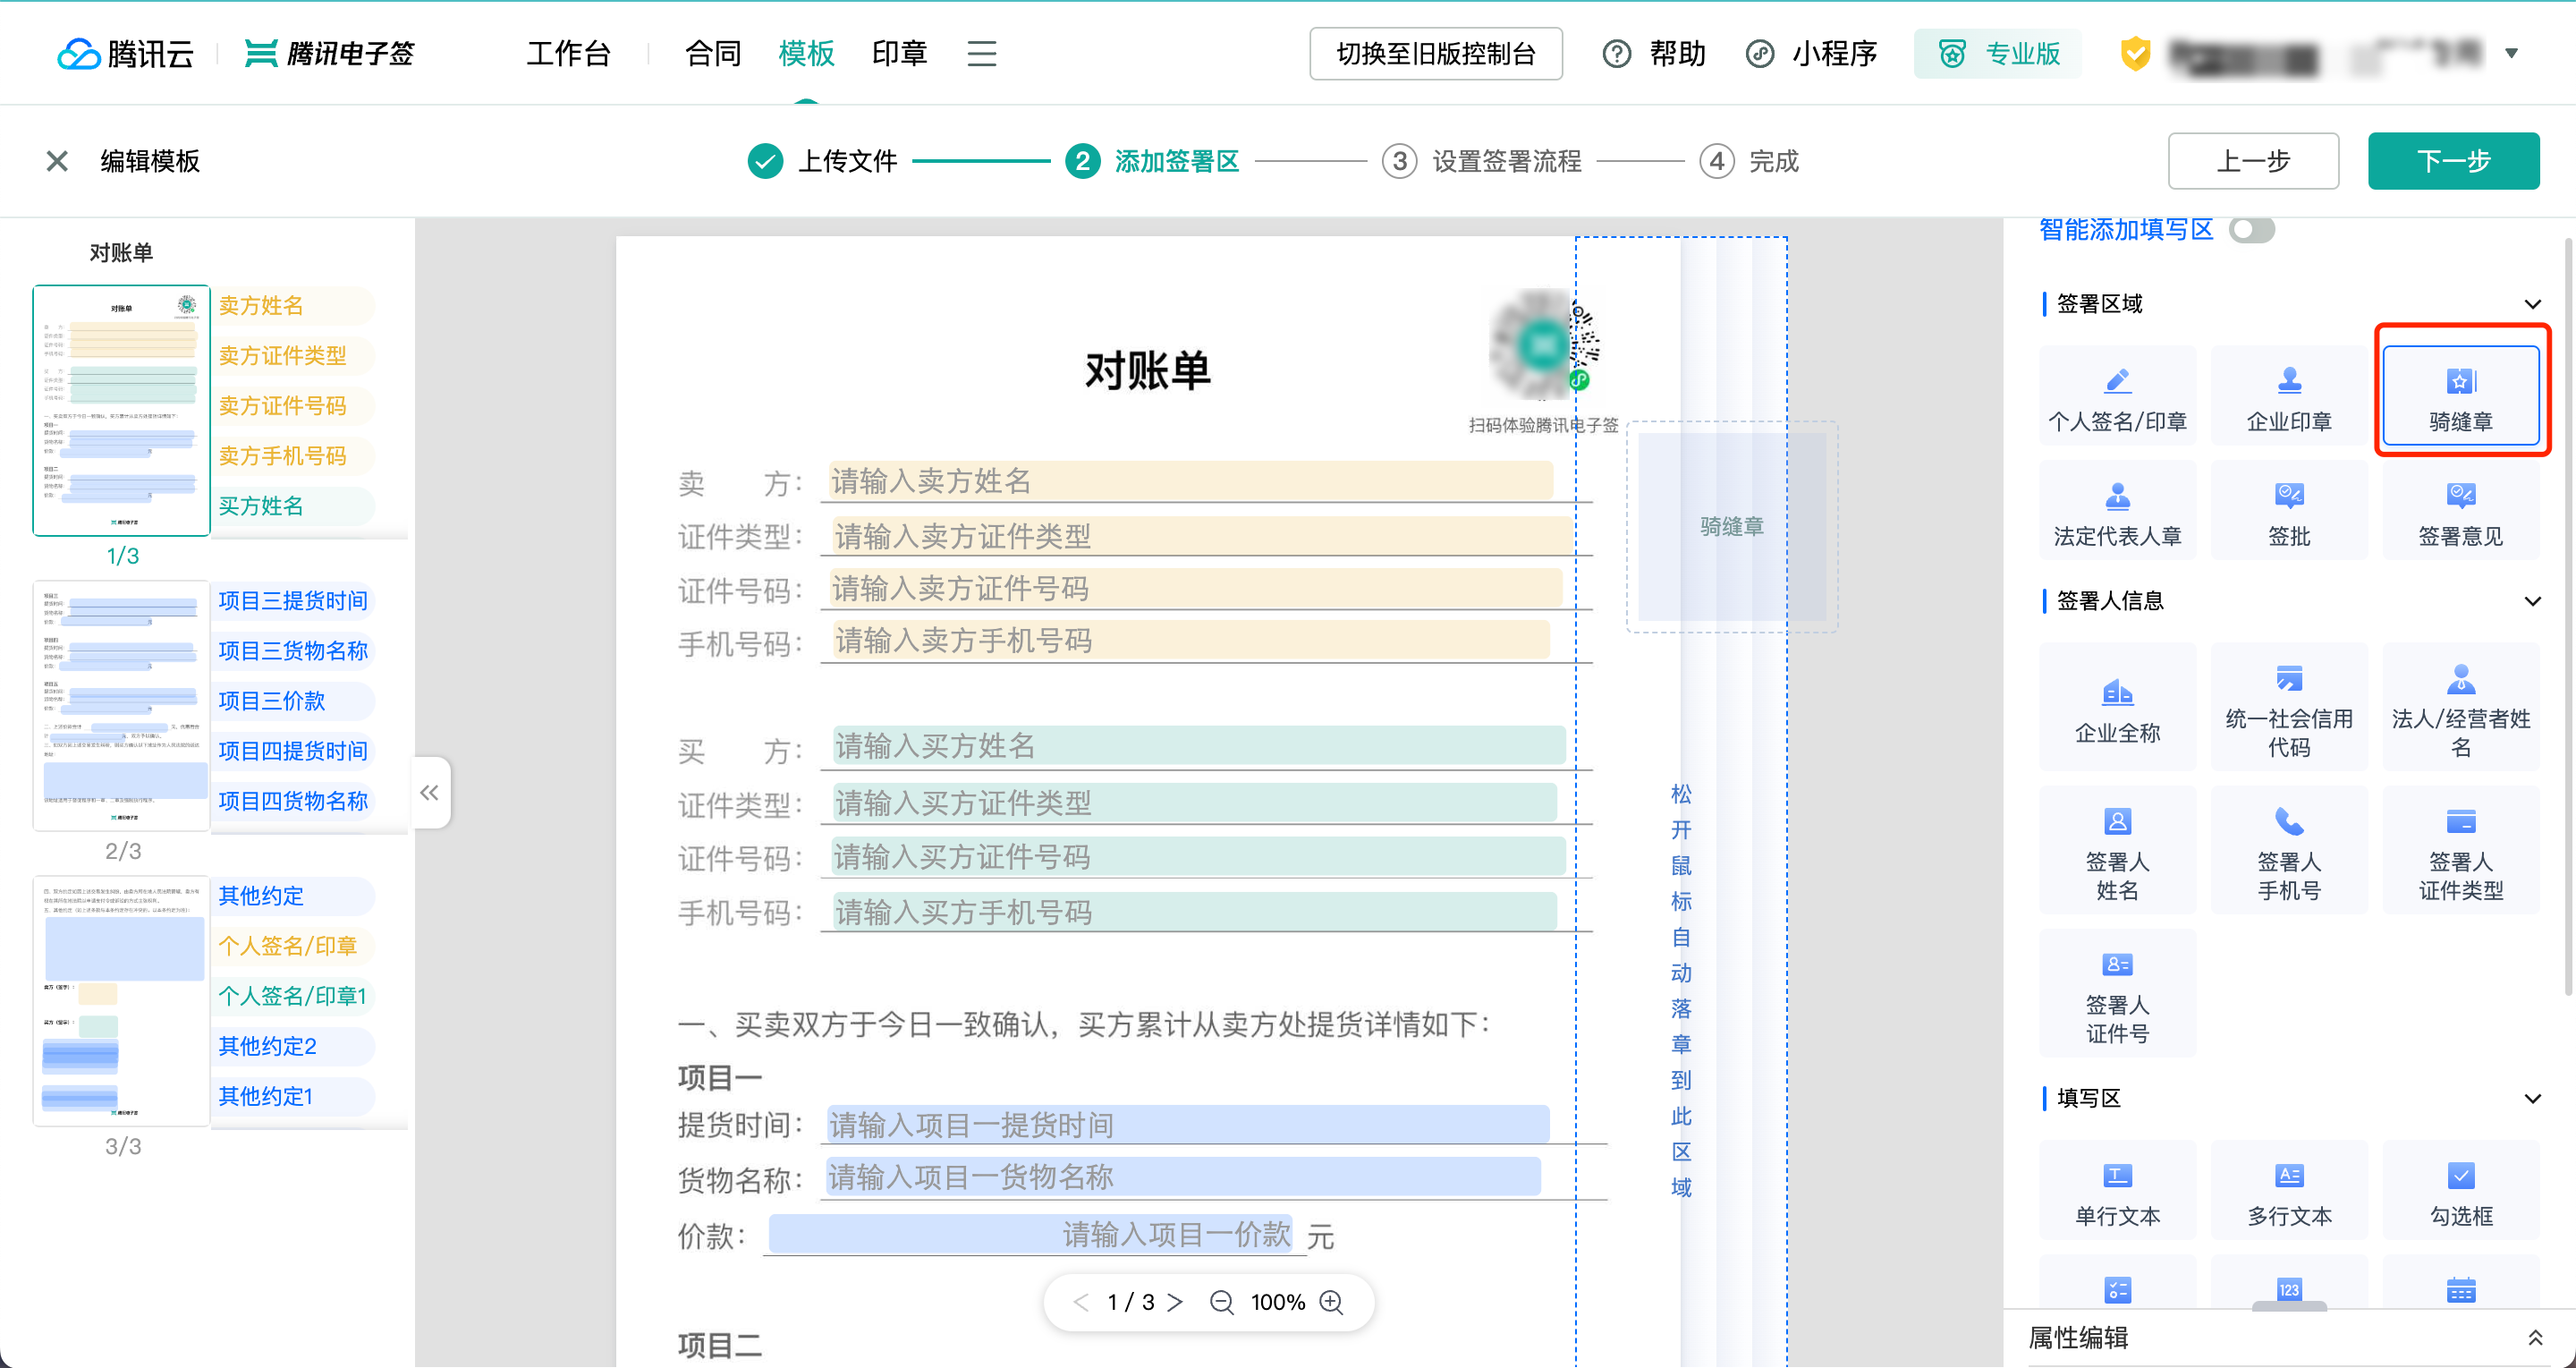
Task: Select the 骑缝章 seal tool
Action: (x=2461, y=395)
